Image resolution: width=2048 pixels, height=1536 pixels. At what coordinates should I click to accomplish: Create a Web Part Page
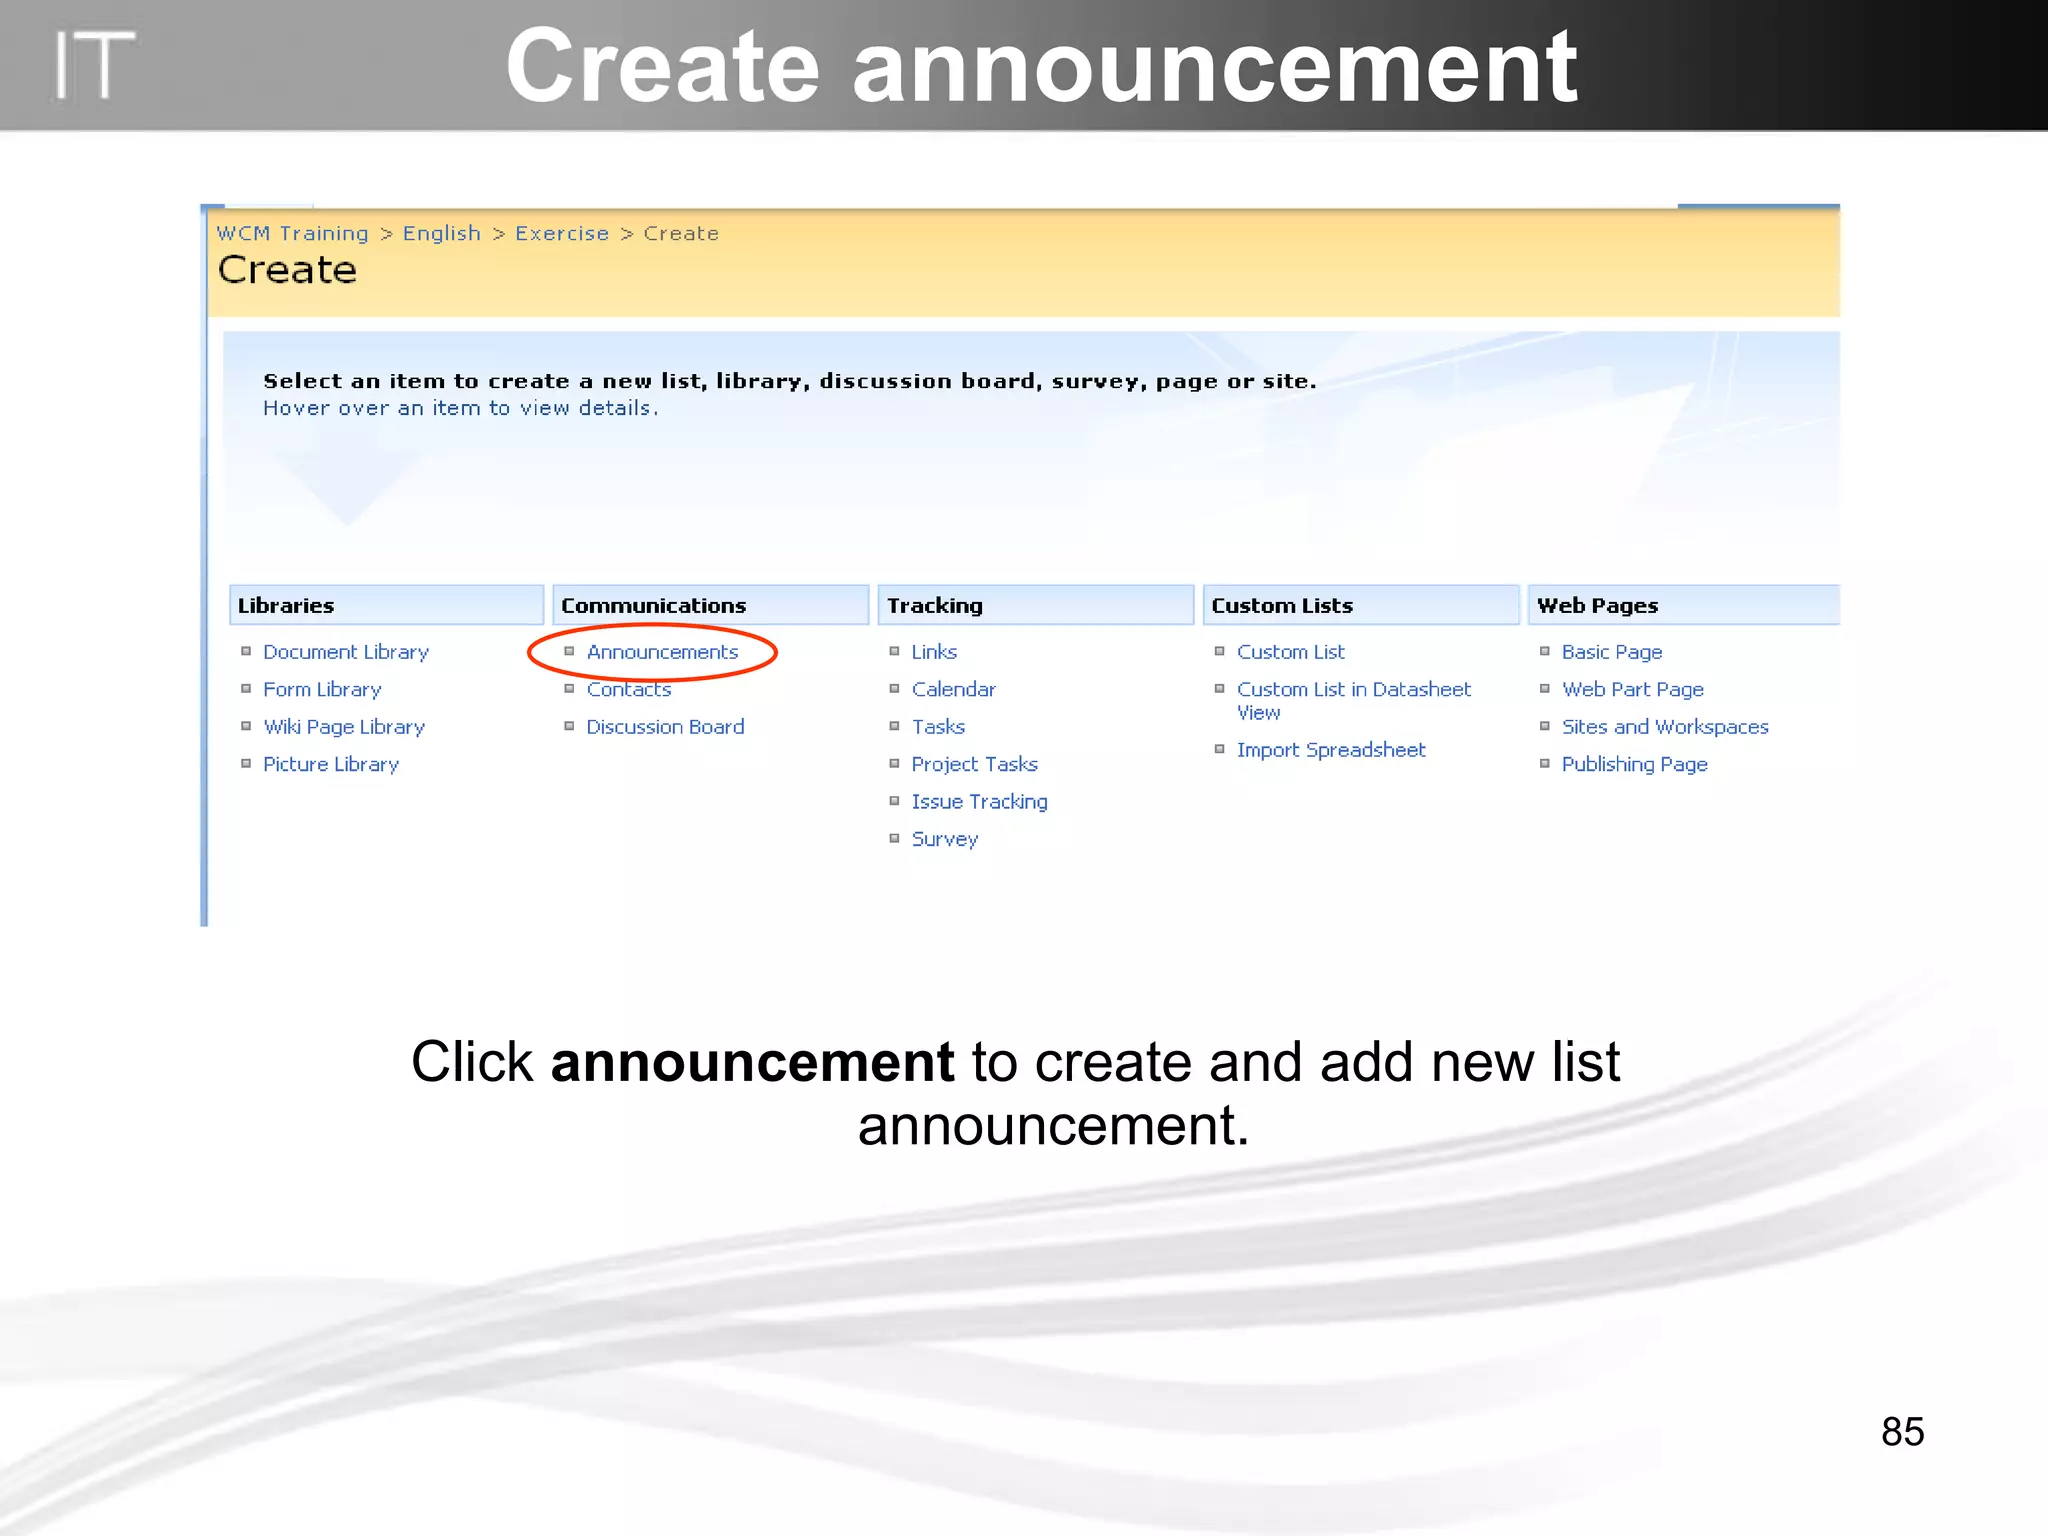[x=1633, y=689]
